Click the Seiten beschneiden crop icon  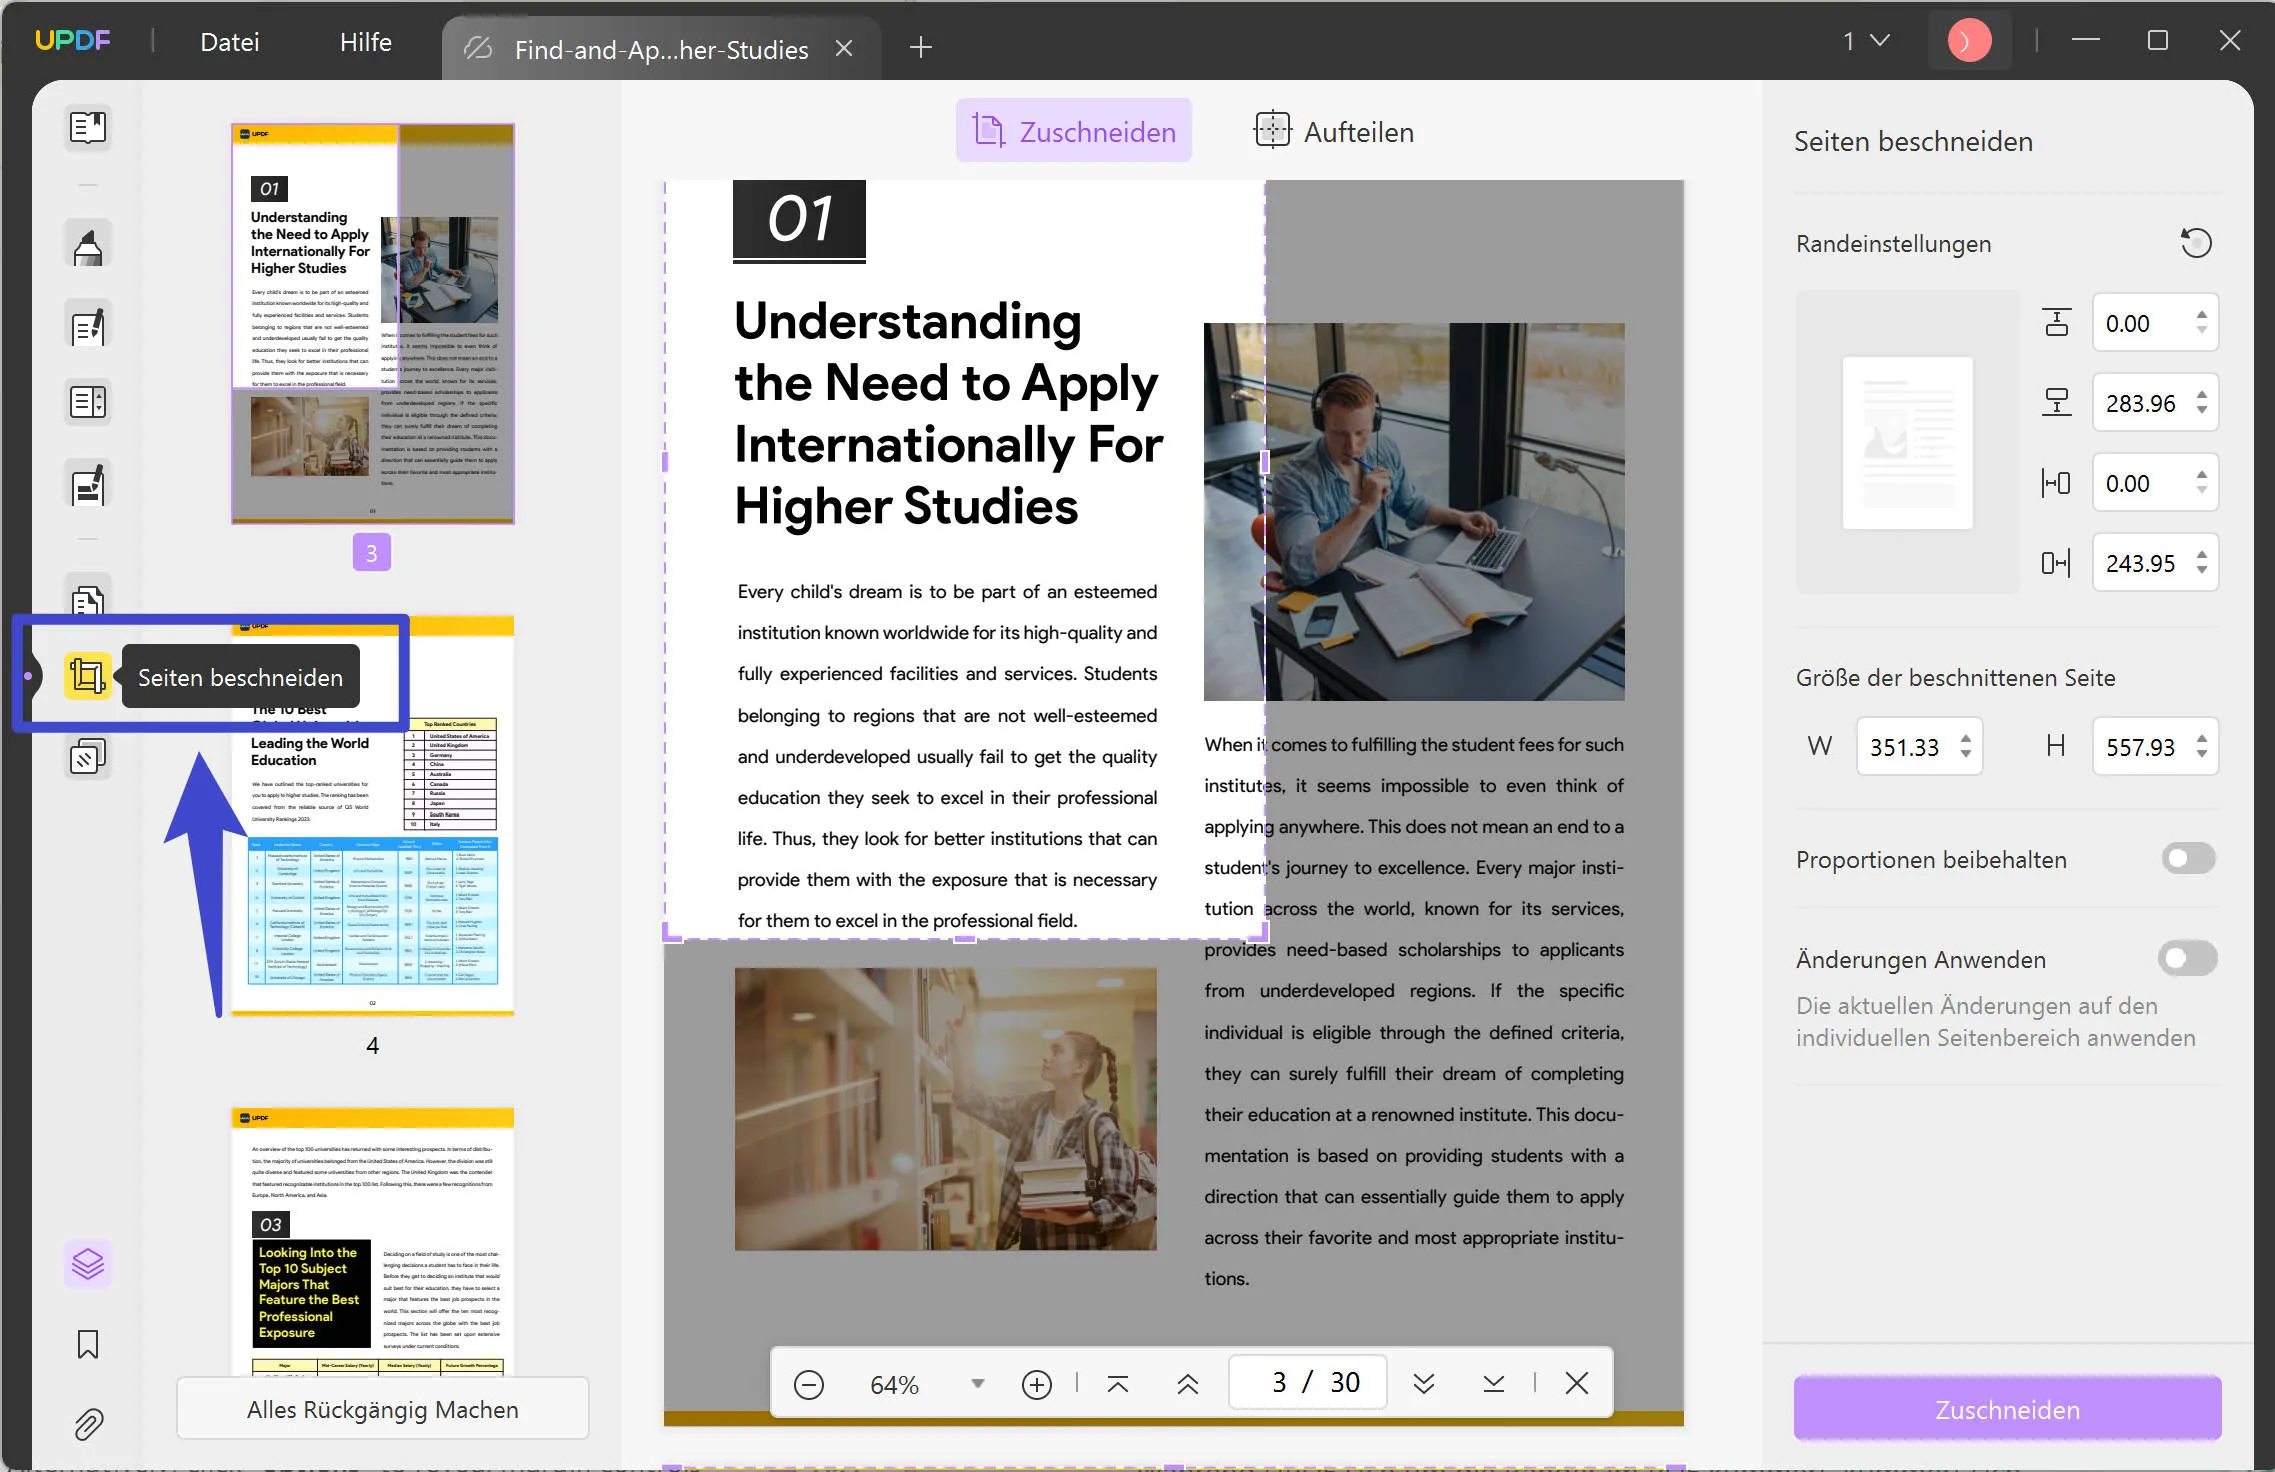(87, 677)
